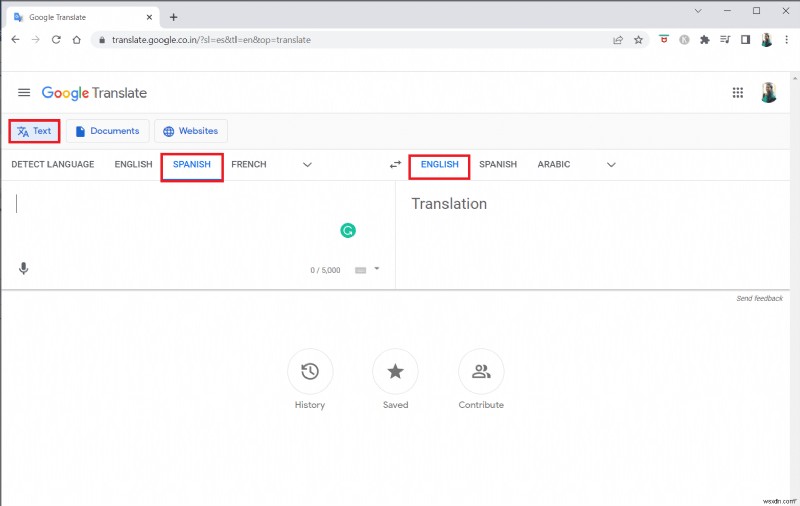
Task: Open a new browser tab
Action: coord(173,17)
